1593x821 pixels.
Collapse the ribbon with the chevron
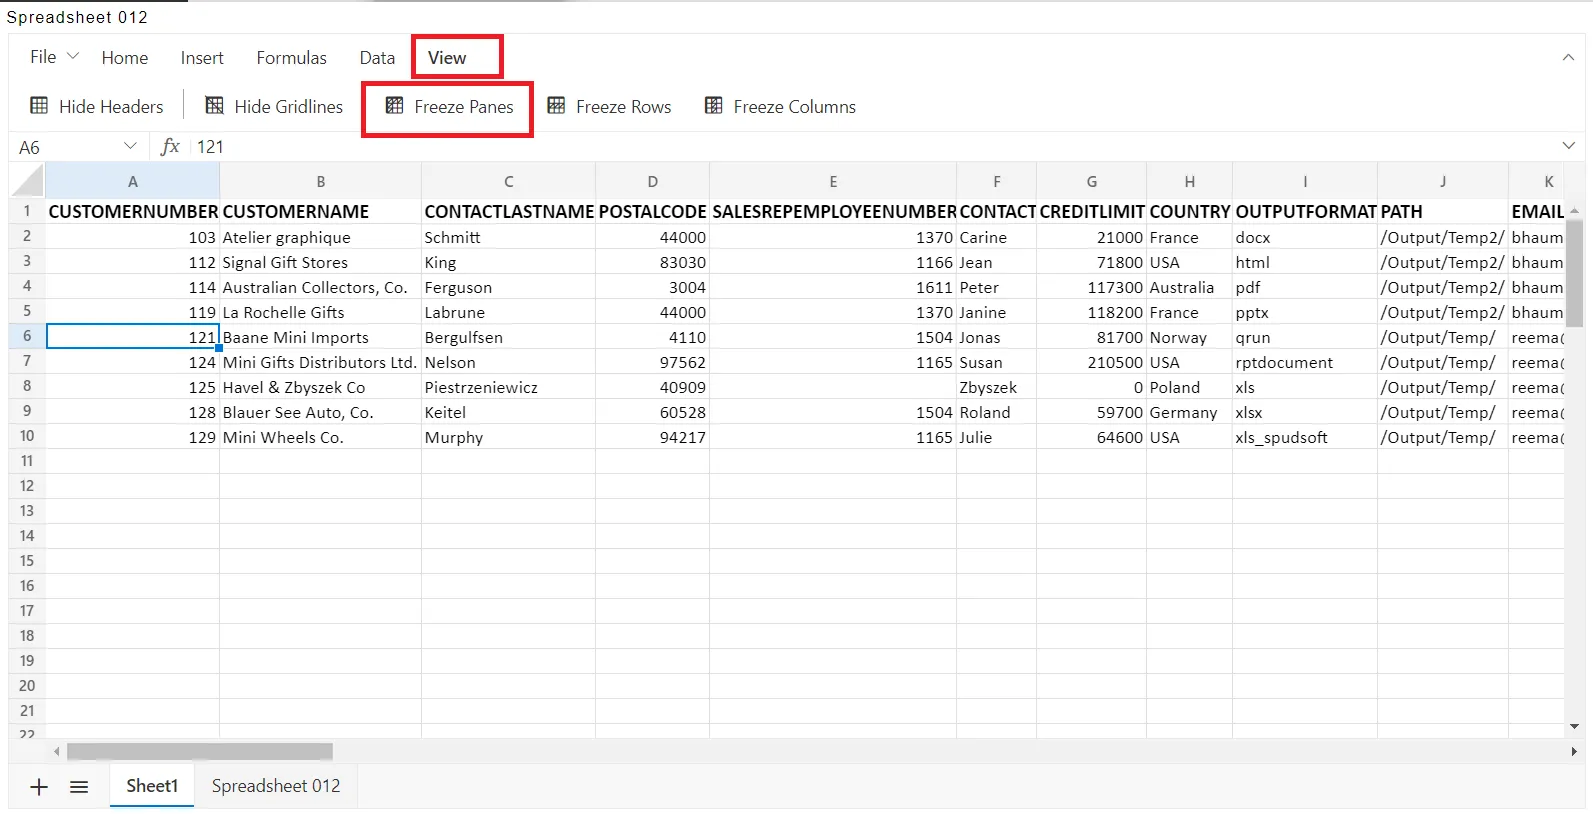[1568, 58]
